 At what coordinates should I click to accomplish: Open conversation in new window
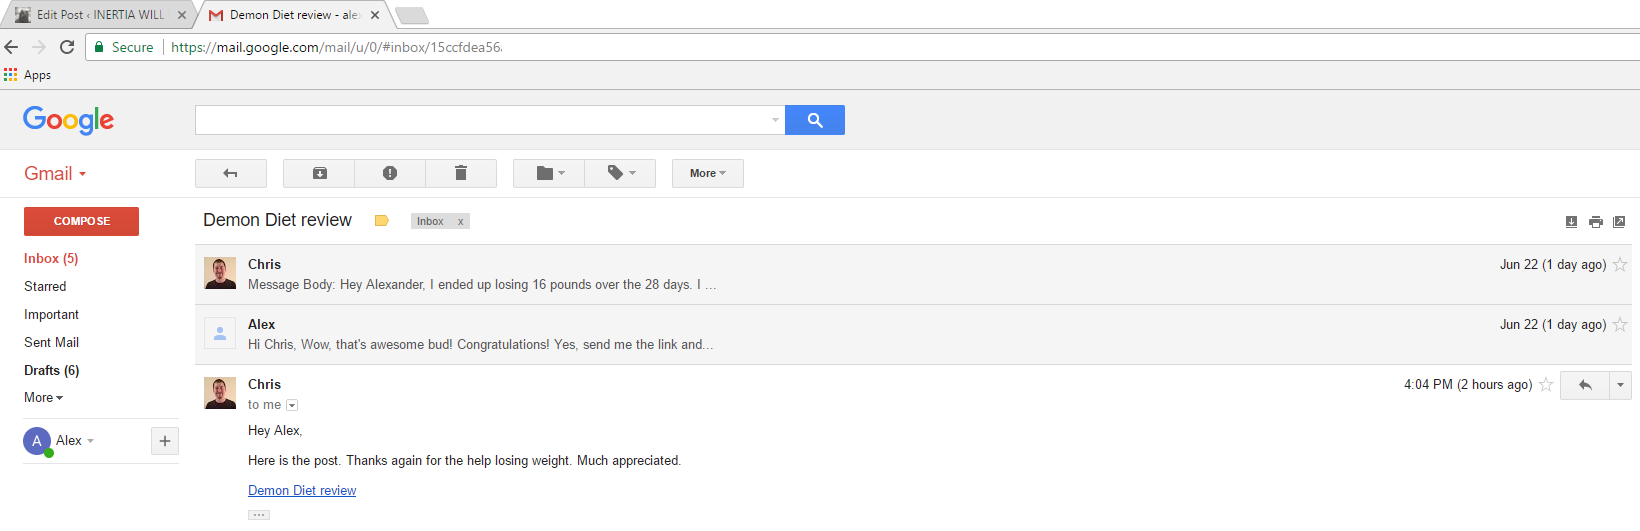tap(1619, 222)
